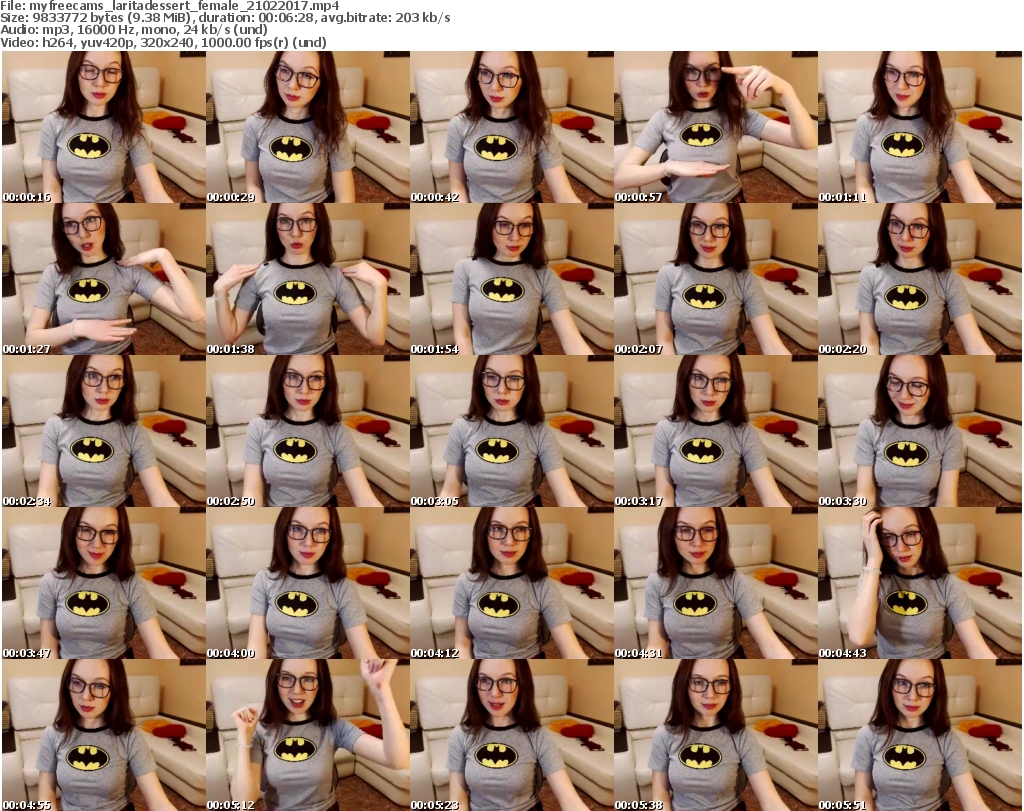Pick the frame marked 00:04:31
This screenshot has height=811, width=1024.
click(715, 583)
